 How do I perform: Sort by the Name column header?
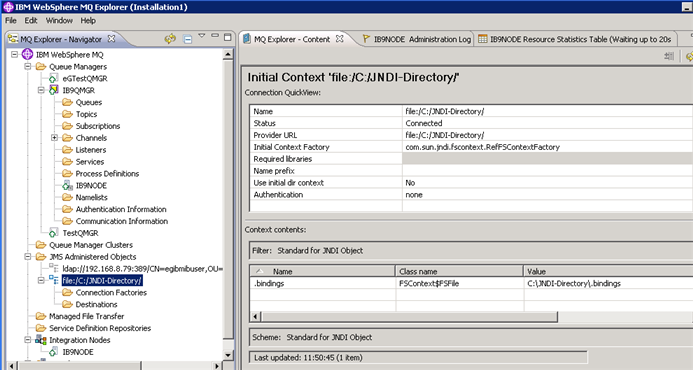tap(322, 271)
